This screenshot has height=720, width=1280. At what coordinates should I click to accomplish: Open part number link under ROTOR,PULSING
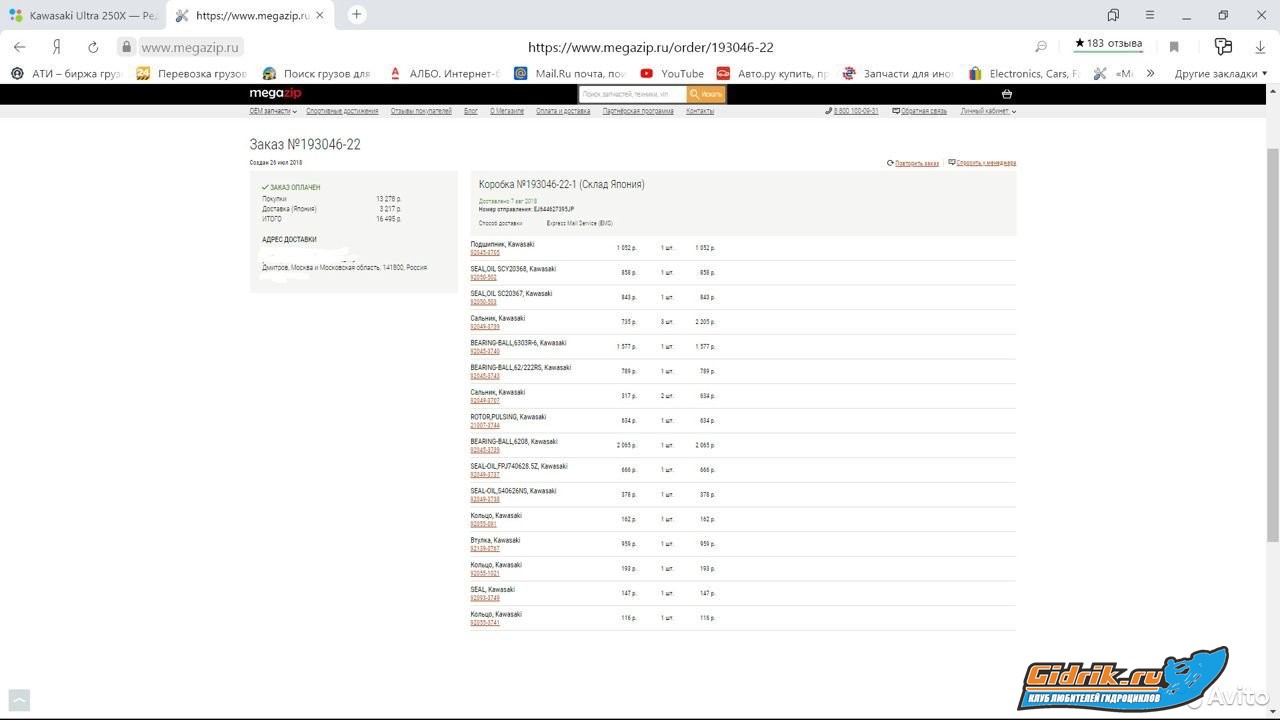tap(484, 425)
